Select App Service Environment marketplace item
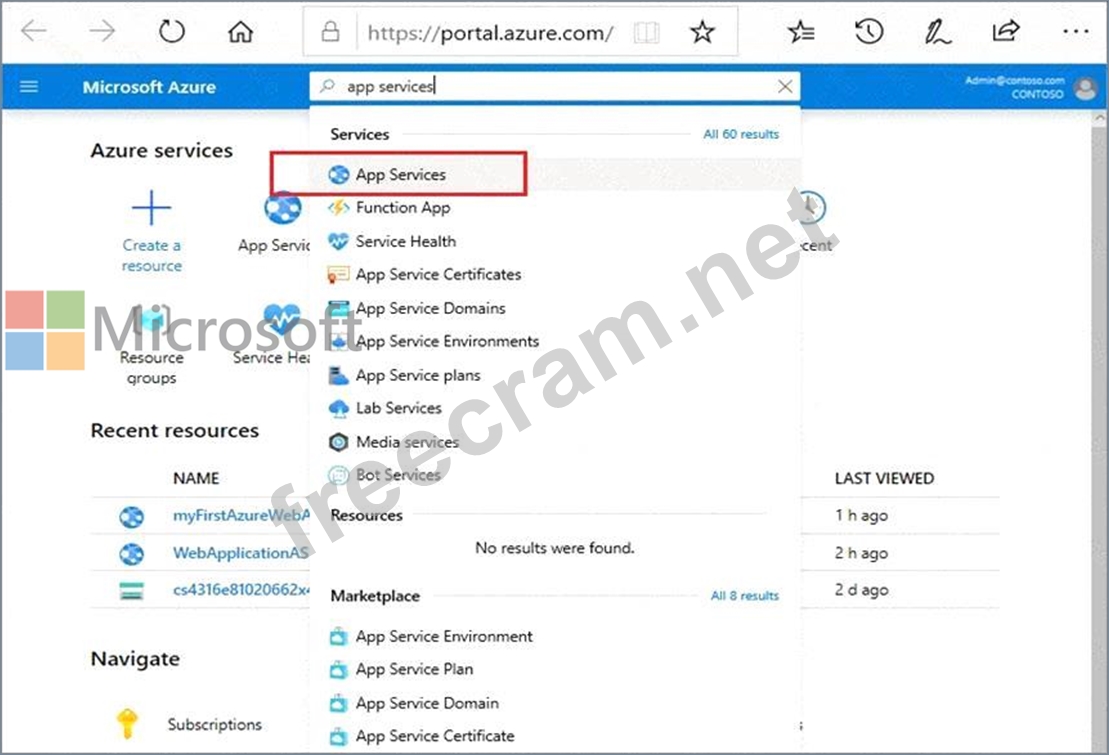This screenshot has width=1109, height=755. [x=443, y=636]
